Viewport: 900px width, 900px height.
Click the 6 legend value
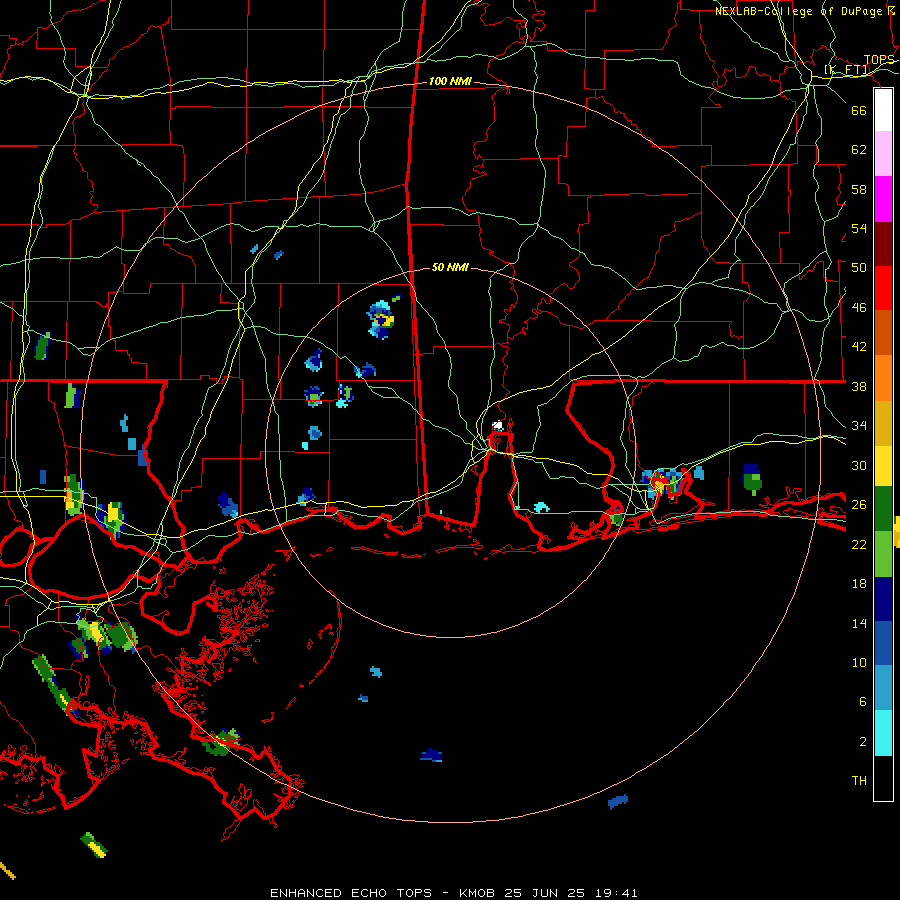click(x=863, y=701)
